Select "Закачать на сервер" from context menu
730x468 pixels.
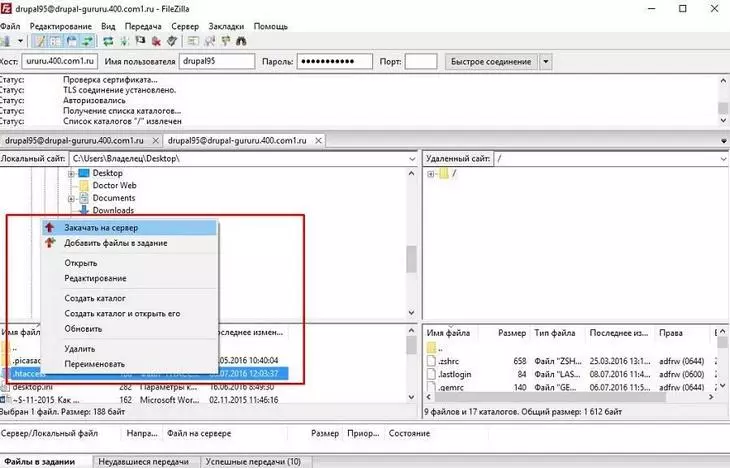(100, 227)
